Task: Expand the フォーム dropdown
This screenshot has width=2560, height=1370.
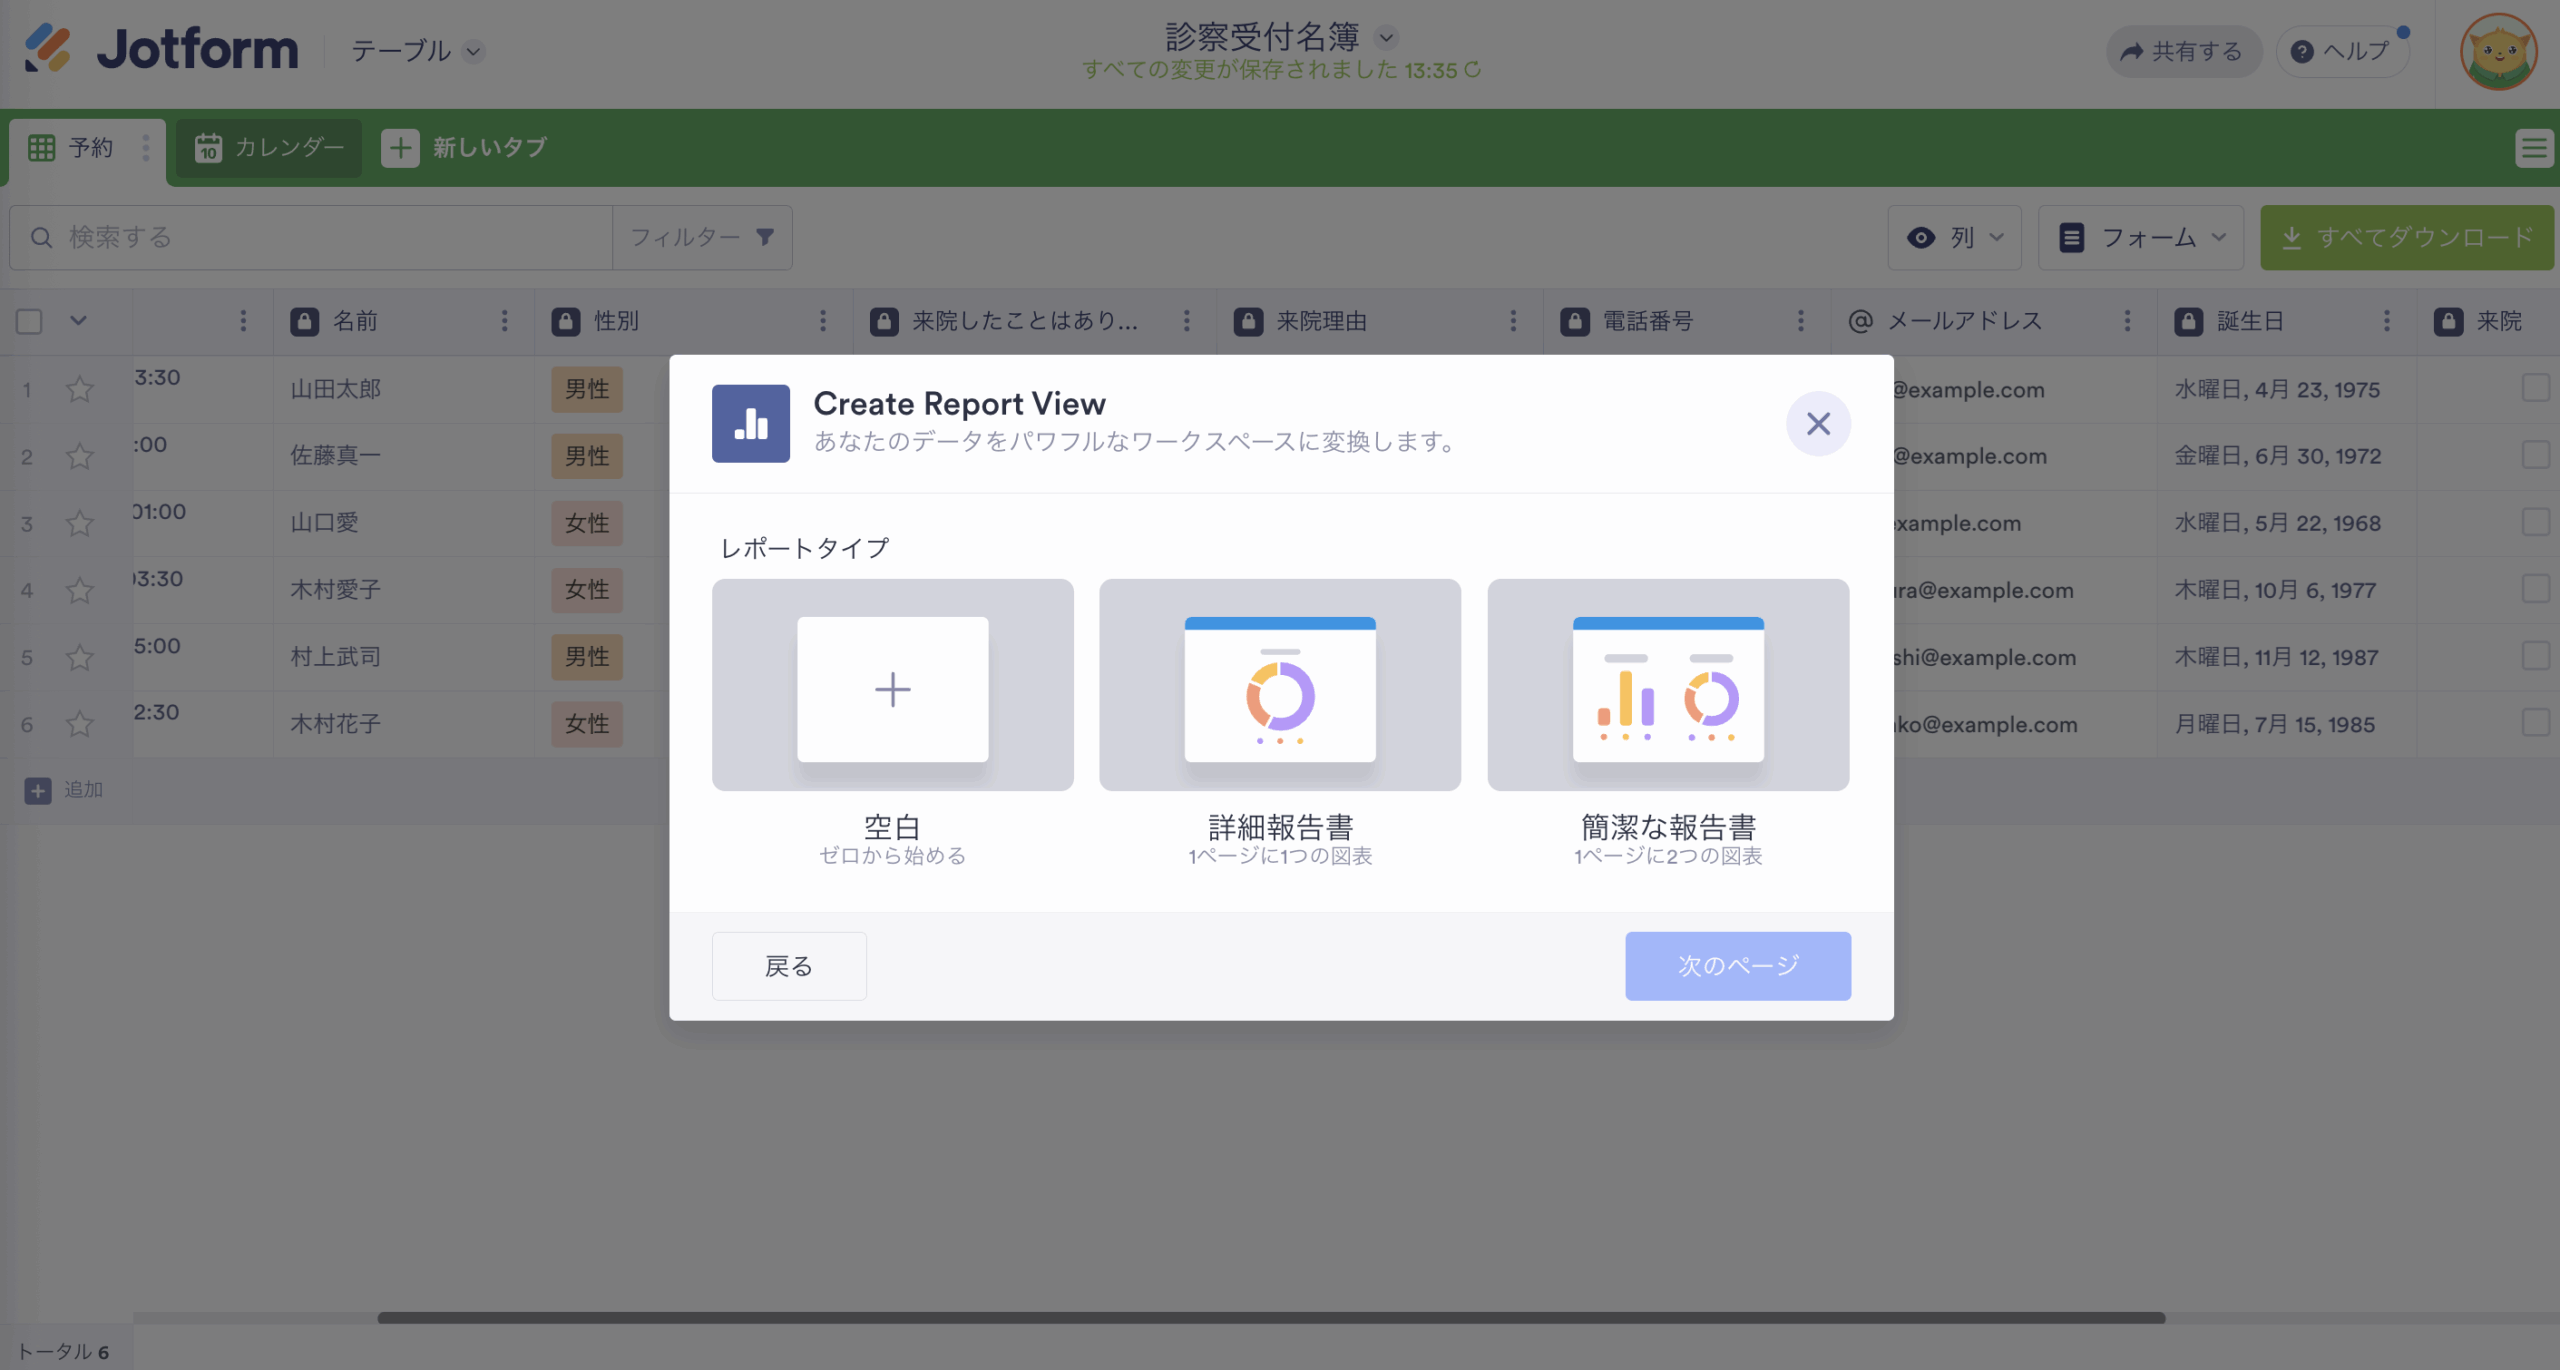Action: click(x=2141, y=238)
